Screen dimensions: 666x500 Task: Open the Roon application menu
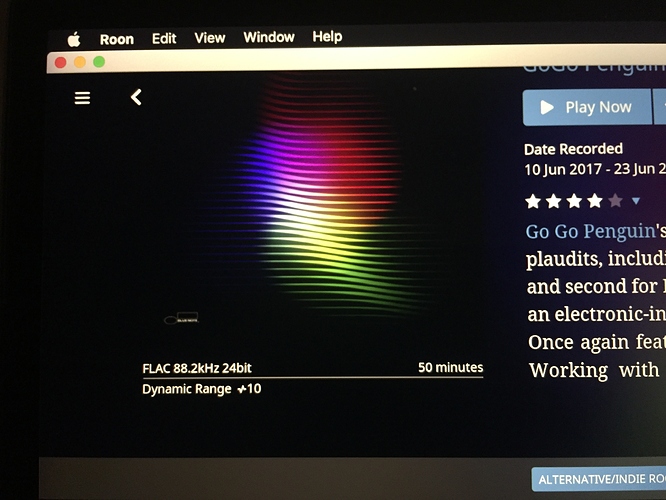click(x=117, y=39)
